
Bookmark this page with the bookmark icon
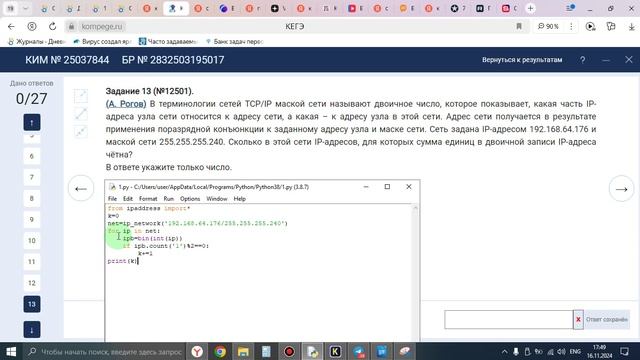click(x=519, y=27)
